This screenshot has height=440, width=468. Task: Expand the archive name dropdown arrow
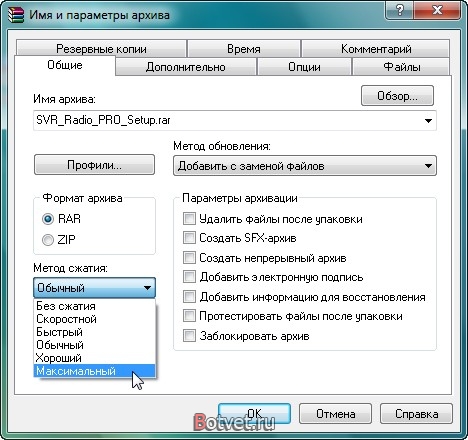click(428, 121)
